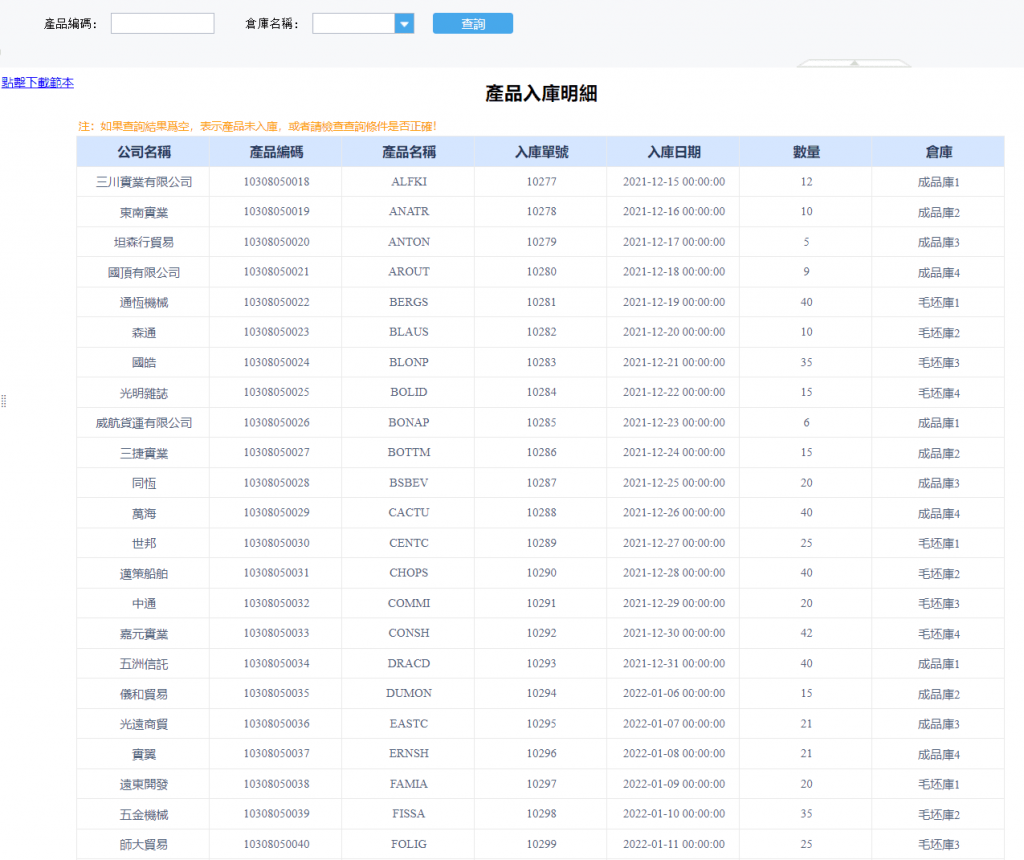Click the 查詢 search button
The height and width of the screenshot is (860, 1024).
(473, 24)
